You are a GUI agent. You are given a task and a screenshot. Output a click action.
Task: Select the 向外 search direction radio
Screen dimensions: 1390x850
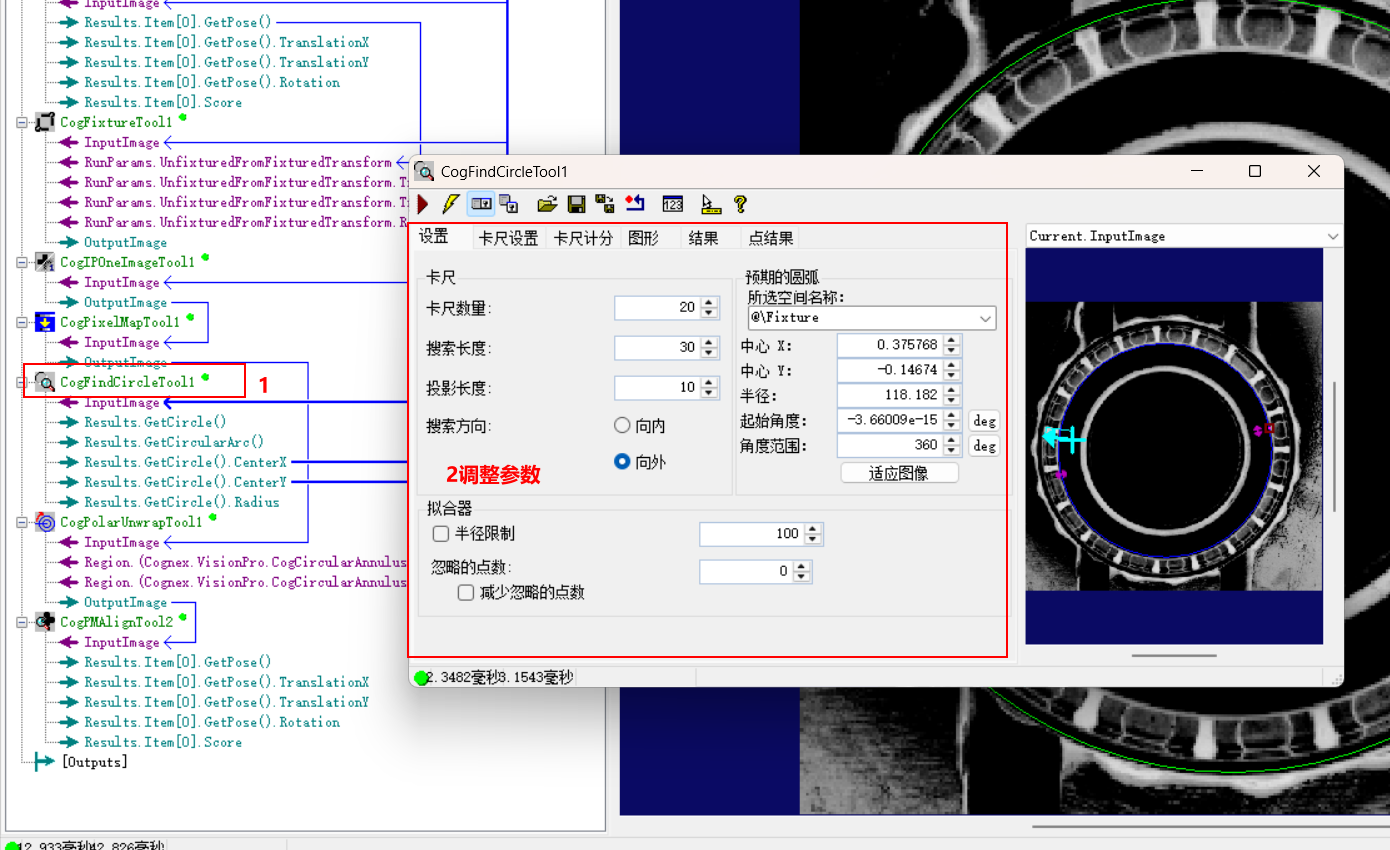click(622, 462)
